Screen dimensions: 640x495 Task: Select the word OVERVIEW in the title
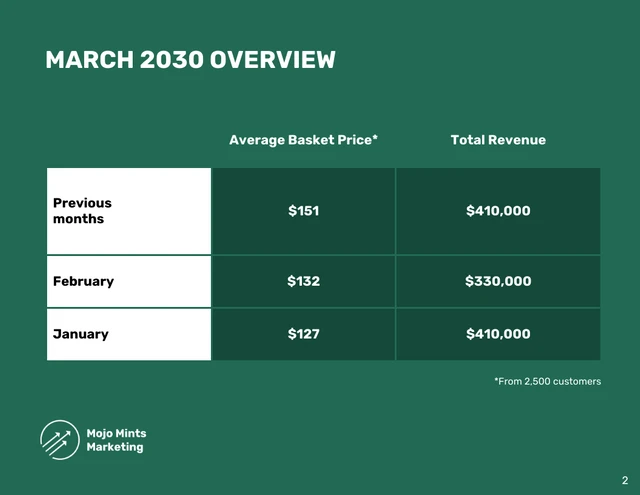pyautogui.click(x=272, y=60)
